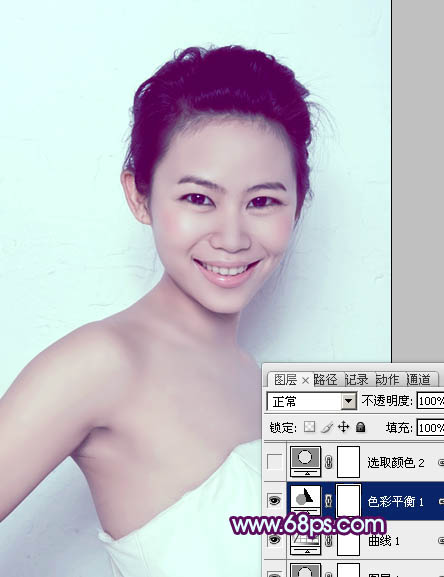Click the lock all padlock icon
The image size is (444, 577).
coord(360,427)
